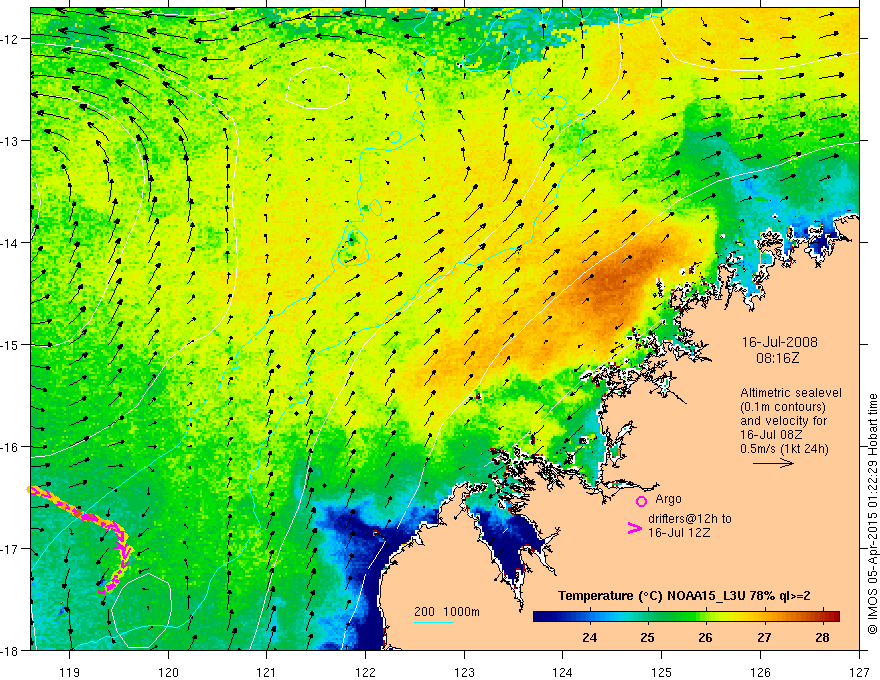Viewport: 880px width, 680px height.
Task: Click the longitude axis label 126
Action: (x=760, y=672)
